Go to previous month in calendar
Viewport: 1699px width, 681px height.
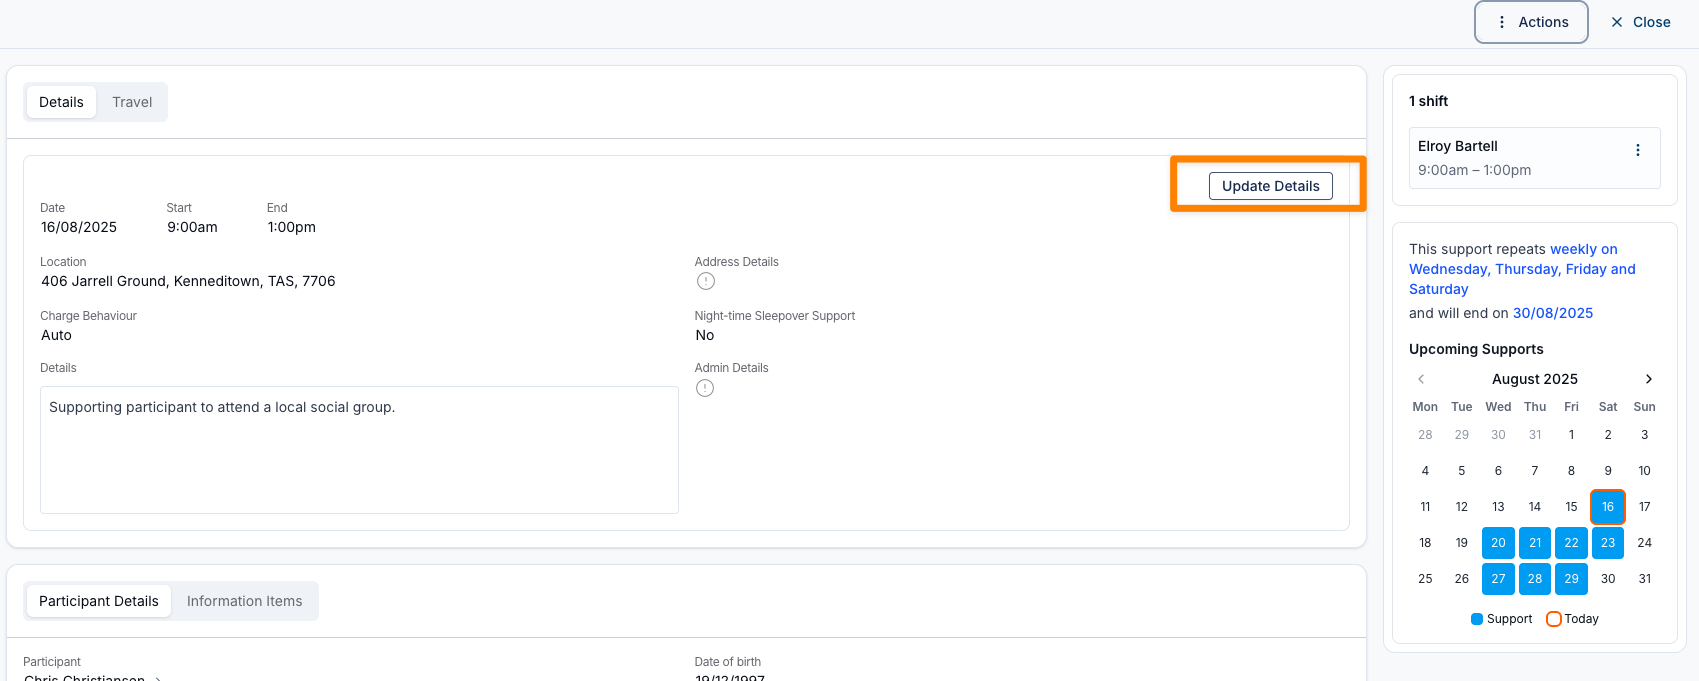(x=1421, y=379)
